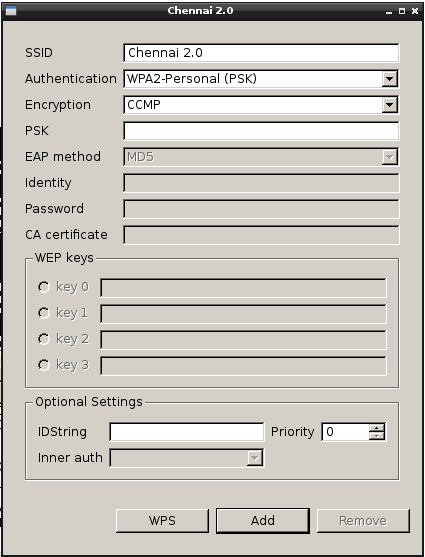The width and height of the screenshot is (425, 557).
Task: Decrease Priority with down arrow
Action: click(377, 436)
